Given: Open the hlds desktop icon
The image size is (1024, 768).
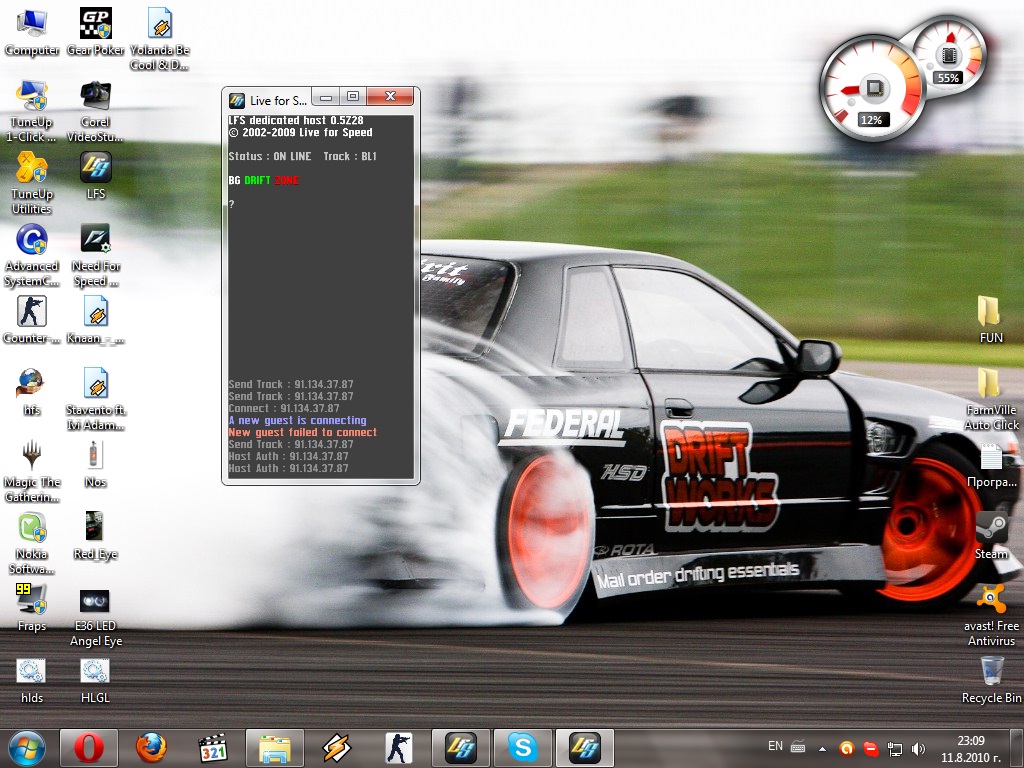Looking at the screenshot, I should tap(31, 680).
